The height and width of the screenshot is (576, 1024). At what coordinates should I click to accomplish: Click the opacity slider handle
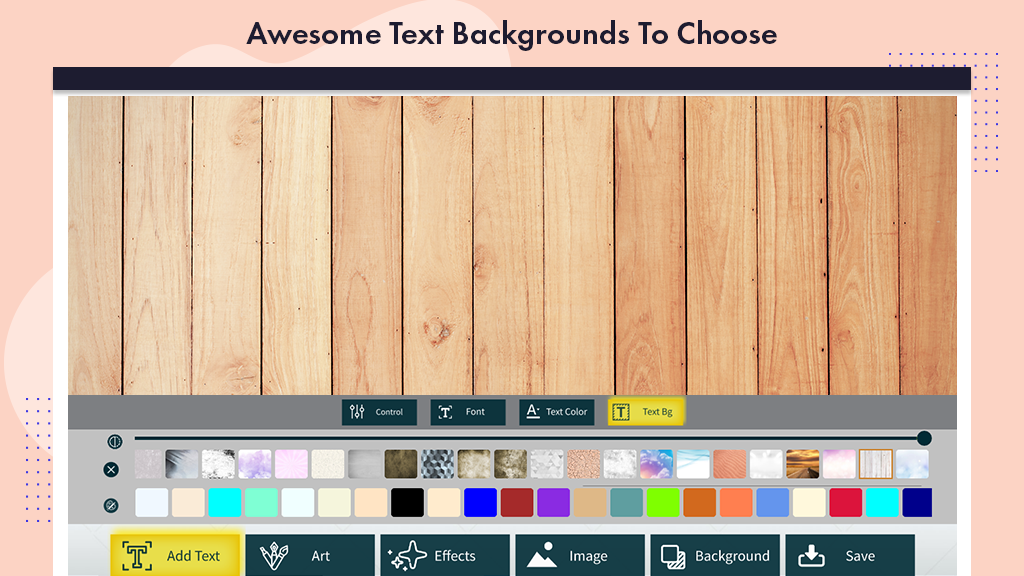pos(923,438)
